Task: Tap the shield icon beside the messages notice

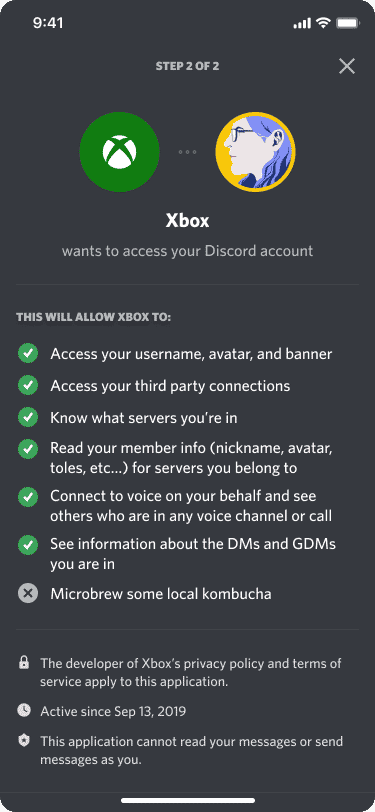Action: point(24,741)
